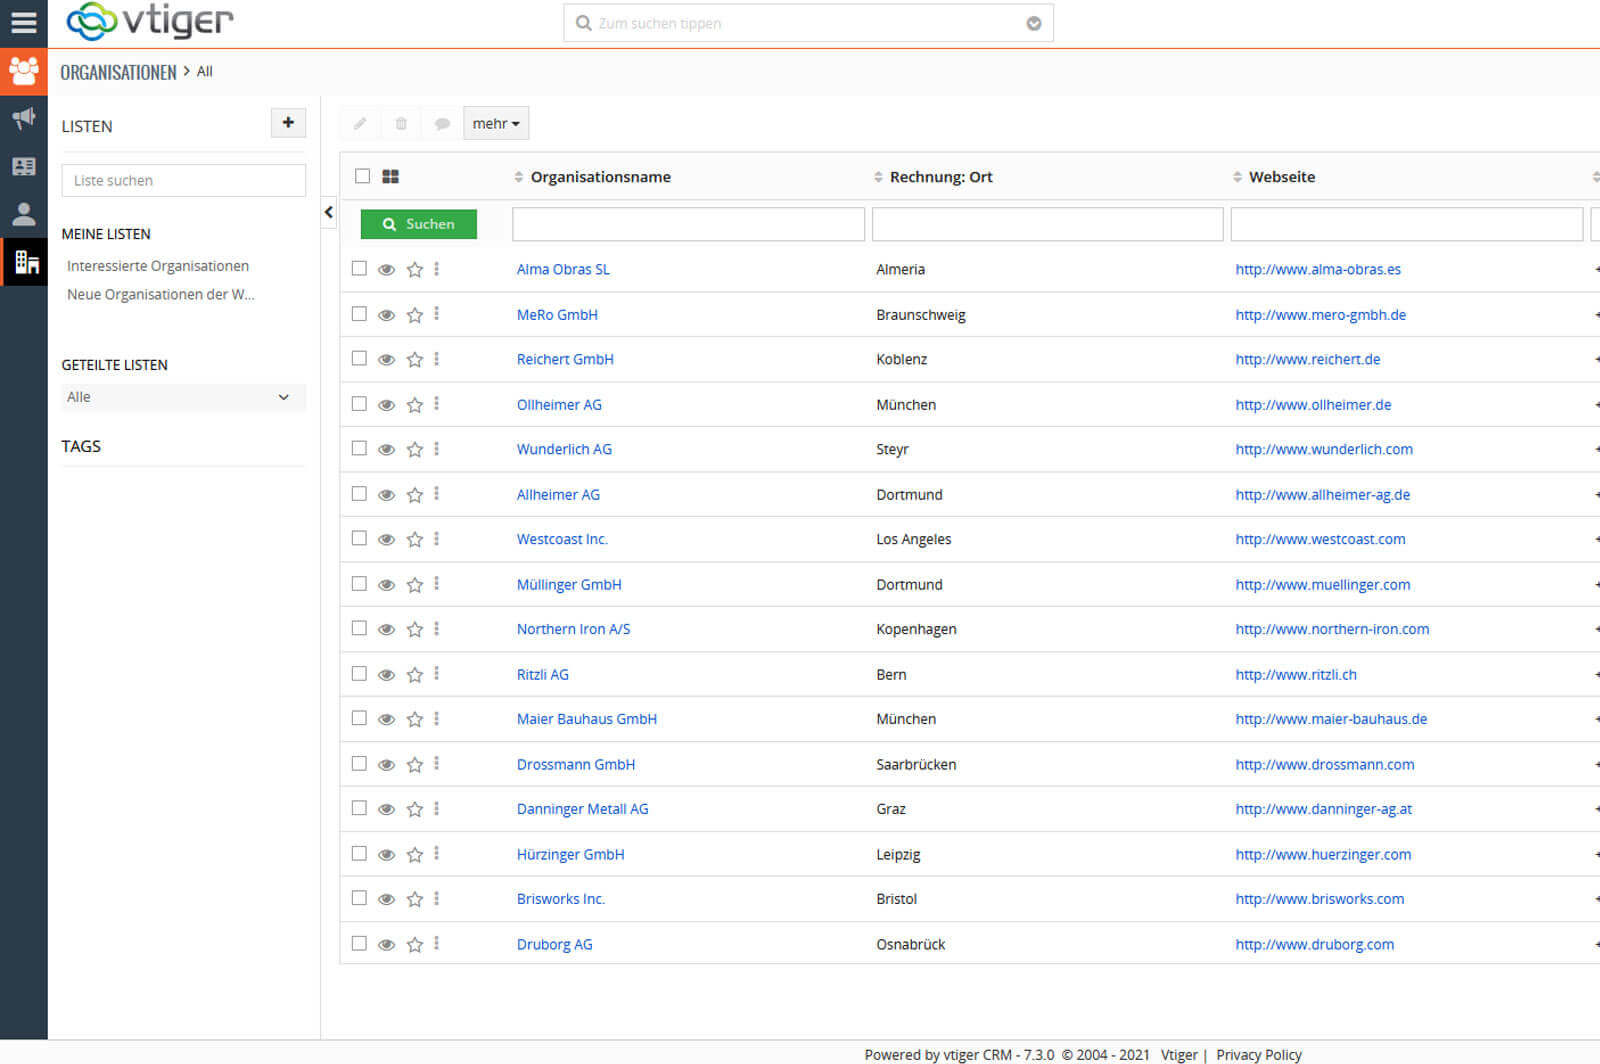
Task: Expand the mehr dropdown menu
Action: click(496, 124)
